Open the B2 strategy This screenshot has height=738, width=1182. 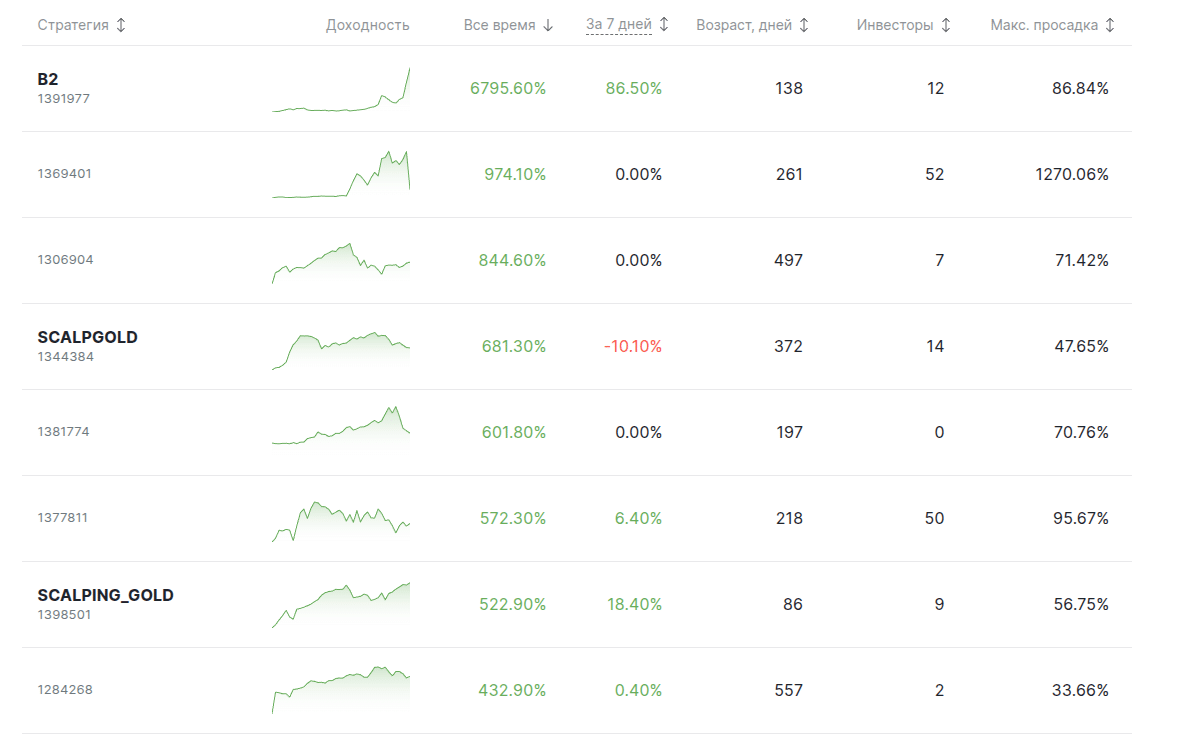(x=48, y=79)
